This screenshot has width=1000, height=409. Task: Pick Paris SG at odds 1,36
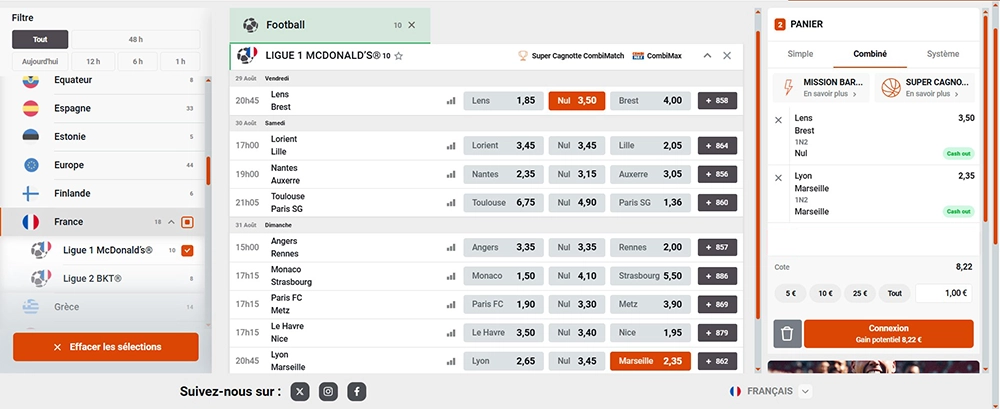pos(650,203)
